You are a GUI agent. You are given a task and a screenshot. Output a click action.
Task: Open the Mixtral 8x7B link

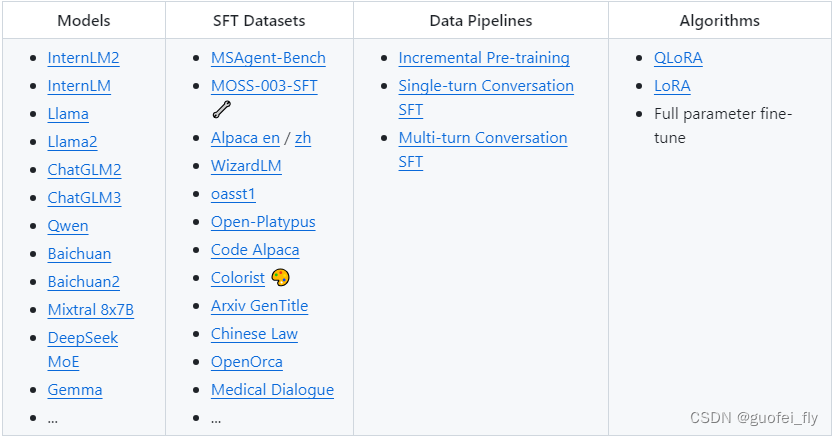[x=90, y=310]
